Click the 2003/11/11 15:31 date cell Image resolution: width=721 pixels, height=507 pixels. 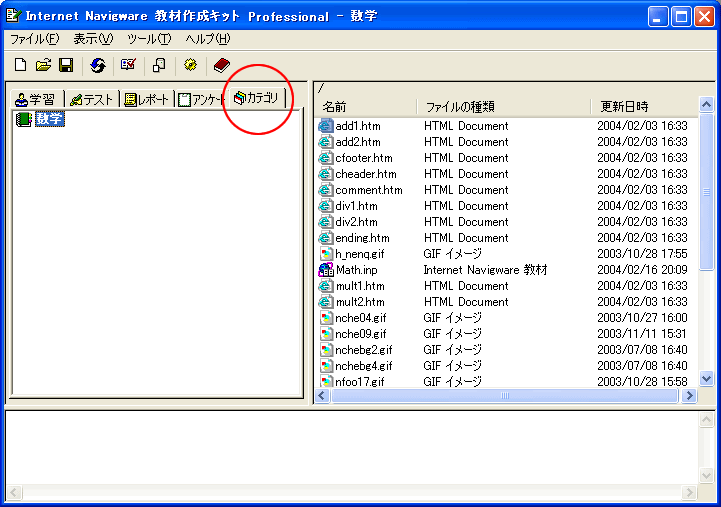(641, 334)
